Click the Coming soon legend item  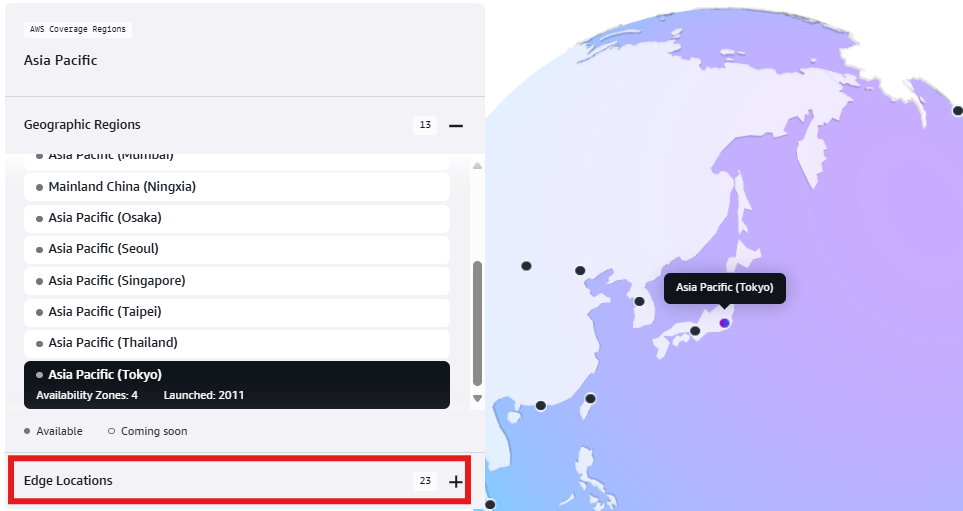[147, 431]
